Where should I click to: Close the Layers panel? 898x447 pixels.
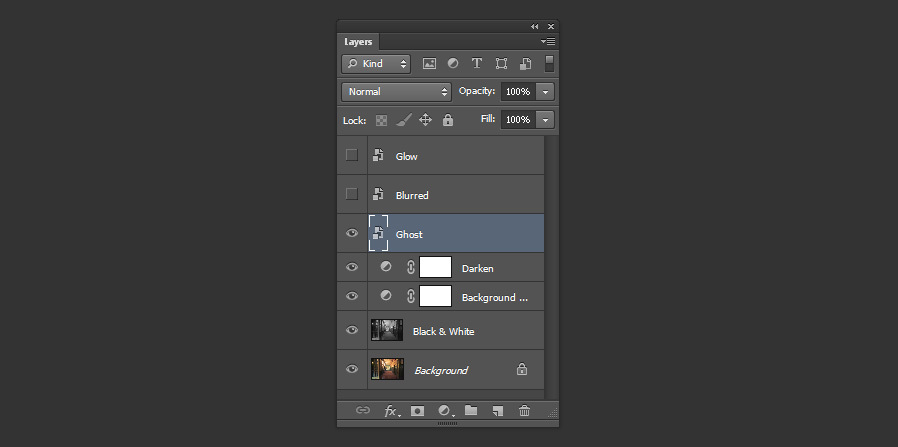tap(551, 26)
